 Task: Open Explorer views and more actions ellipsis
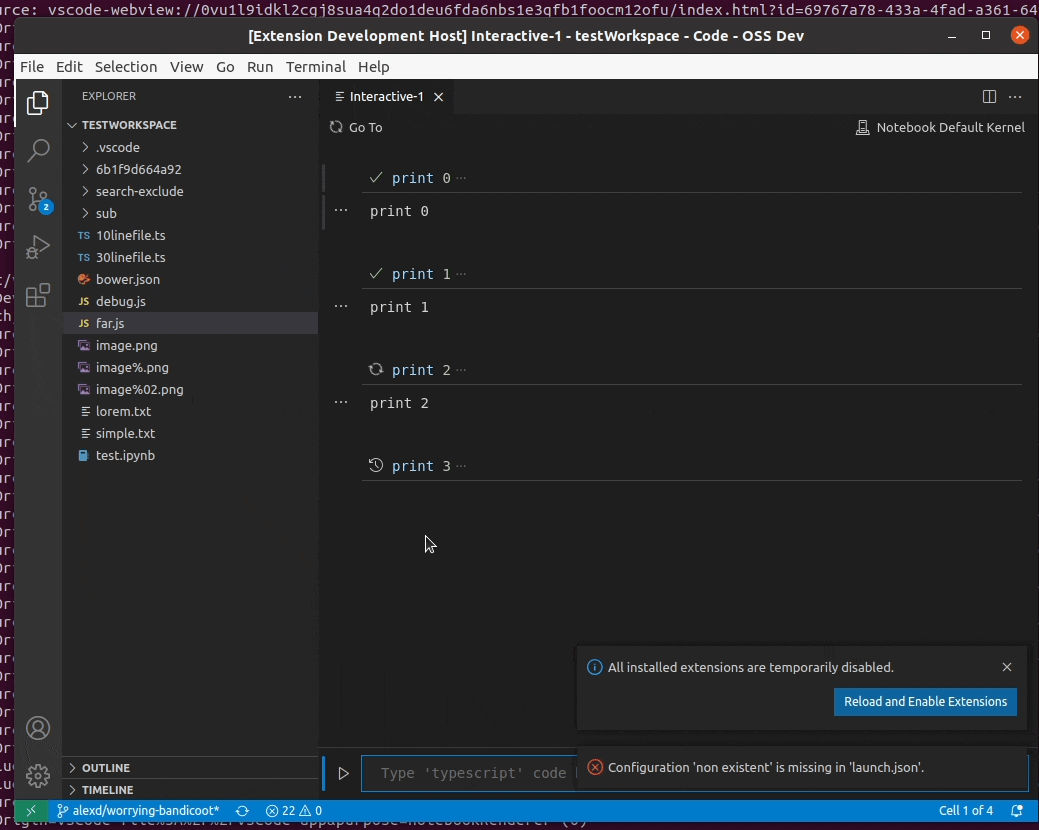coord(295,97)
